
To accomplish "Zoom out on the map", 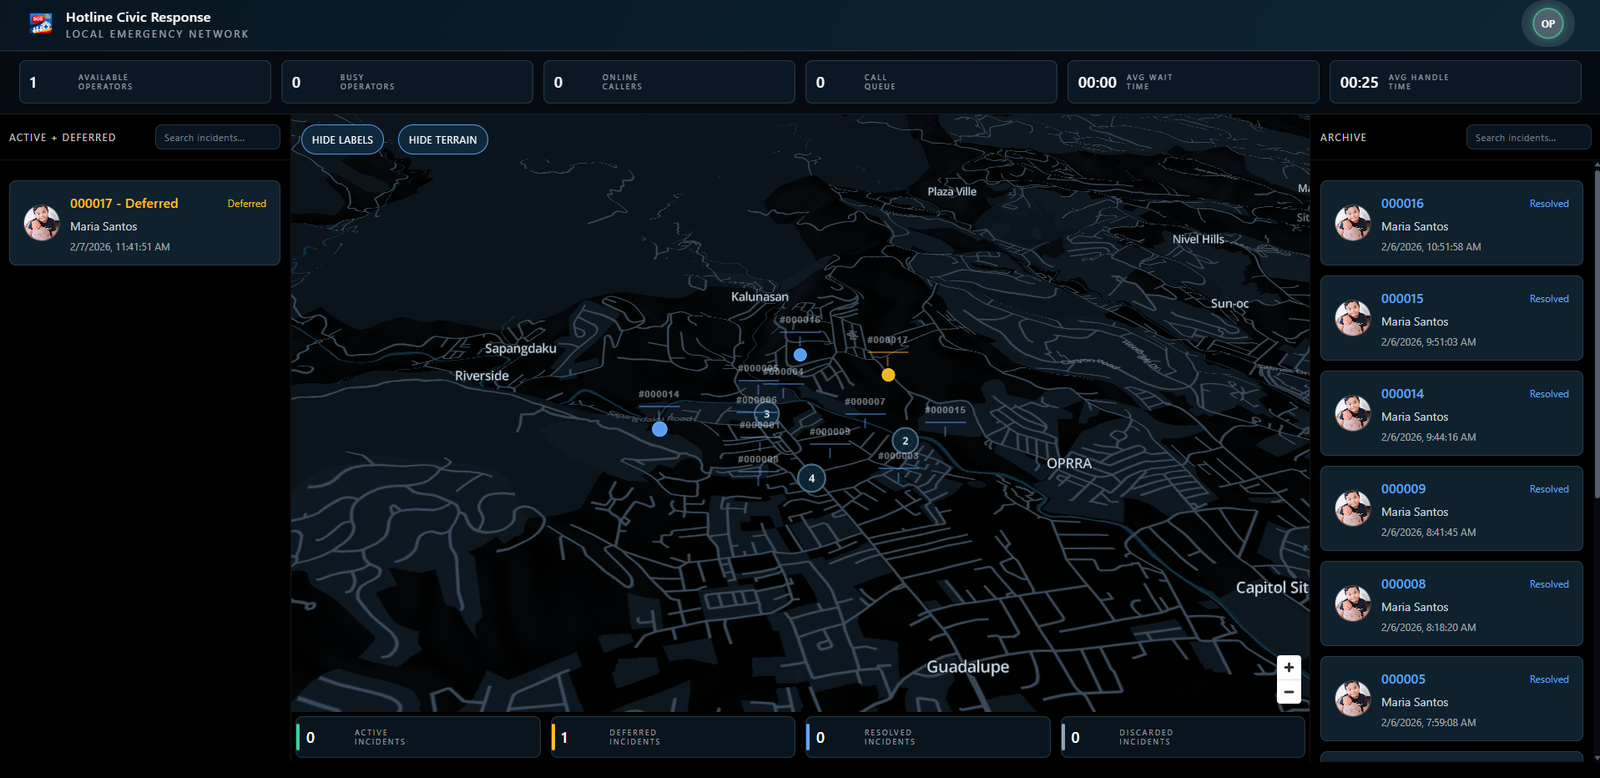I will [x=1289, y=692].
